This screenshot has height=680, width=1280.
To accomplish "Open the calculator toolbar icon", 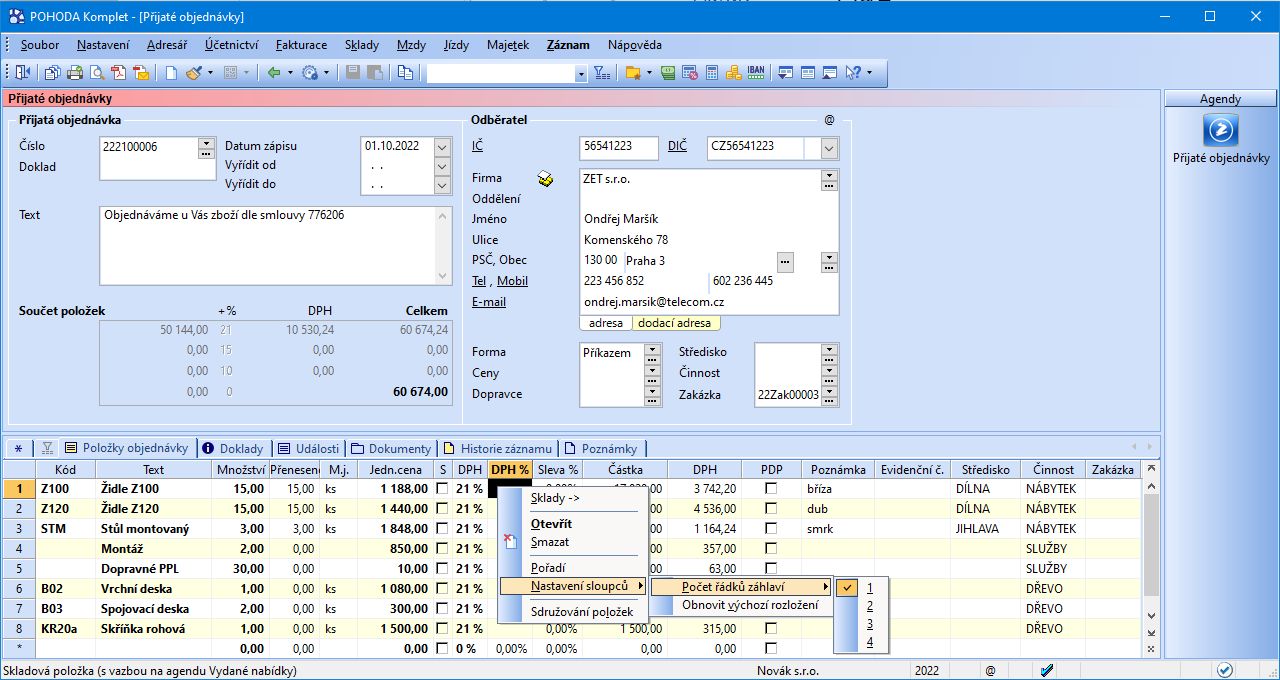I will point(712,72).
